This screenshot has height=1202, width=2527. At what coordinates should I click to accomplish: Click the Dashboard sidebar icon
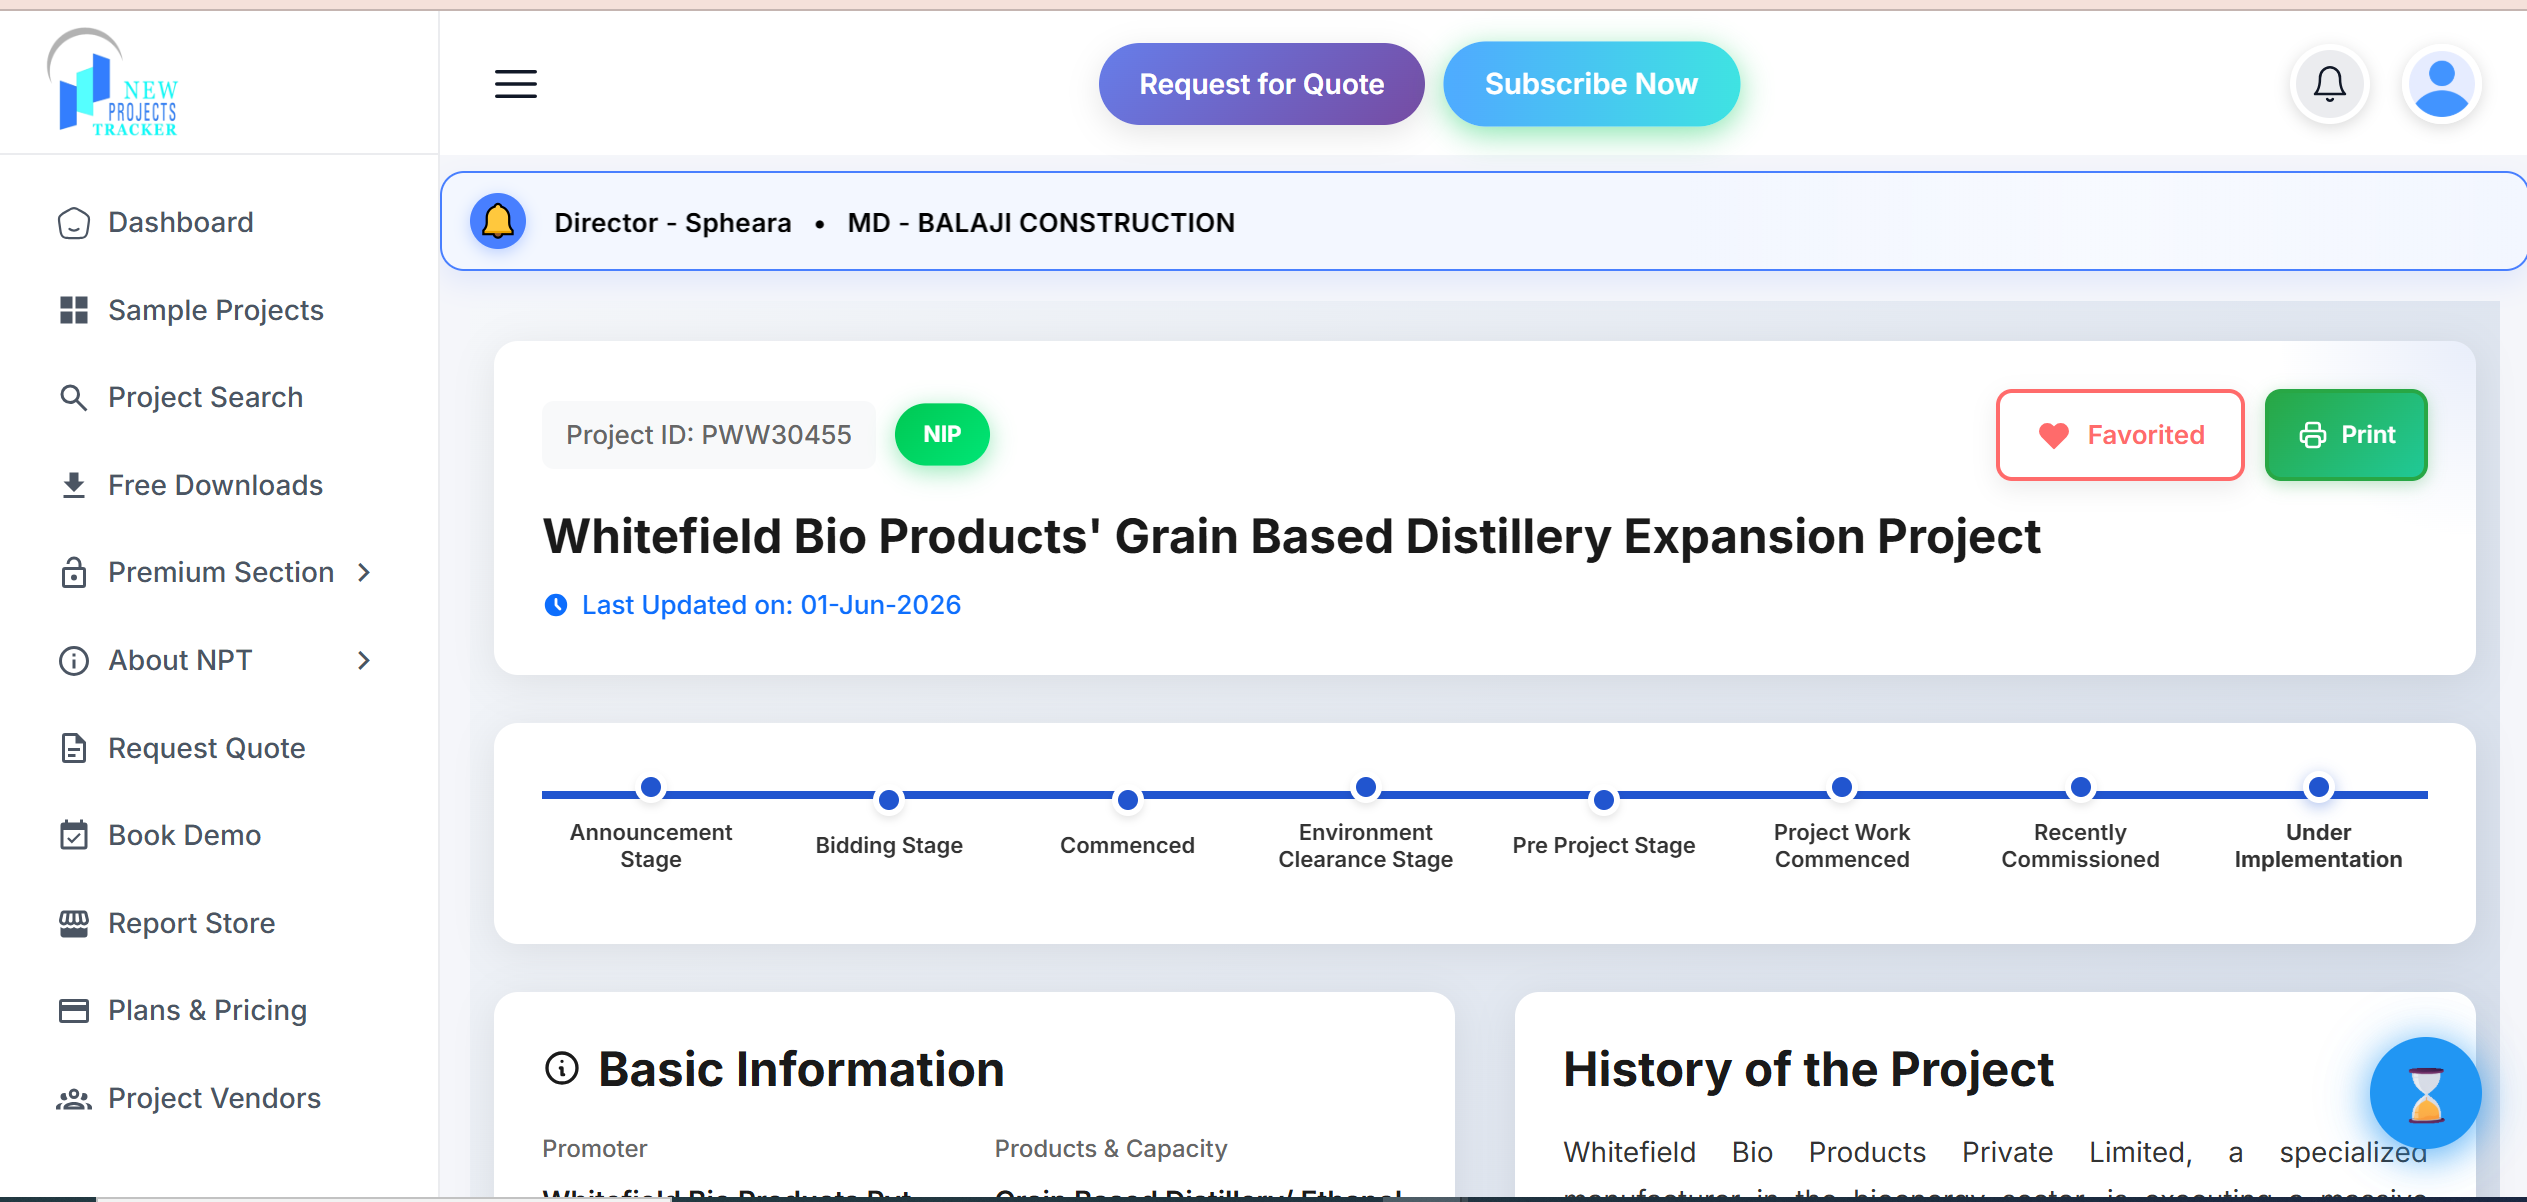tap(74, 223)
